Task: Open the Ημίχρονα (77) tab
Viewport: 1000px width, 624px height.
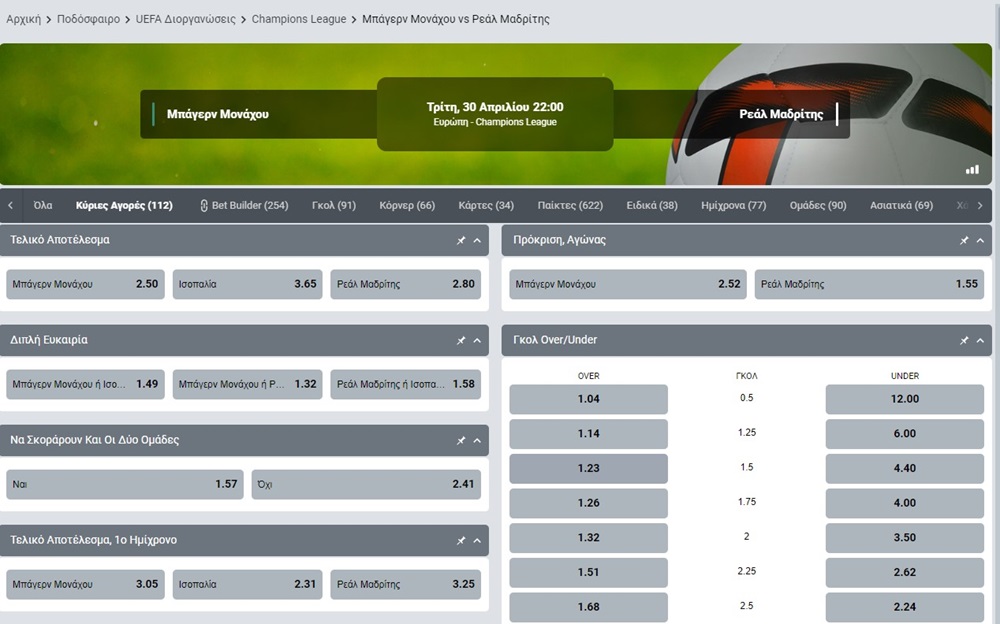Action: (733, 205)
